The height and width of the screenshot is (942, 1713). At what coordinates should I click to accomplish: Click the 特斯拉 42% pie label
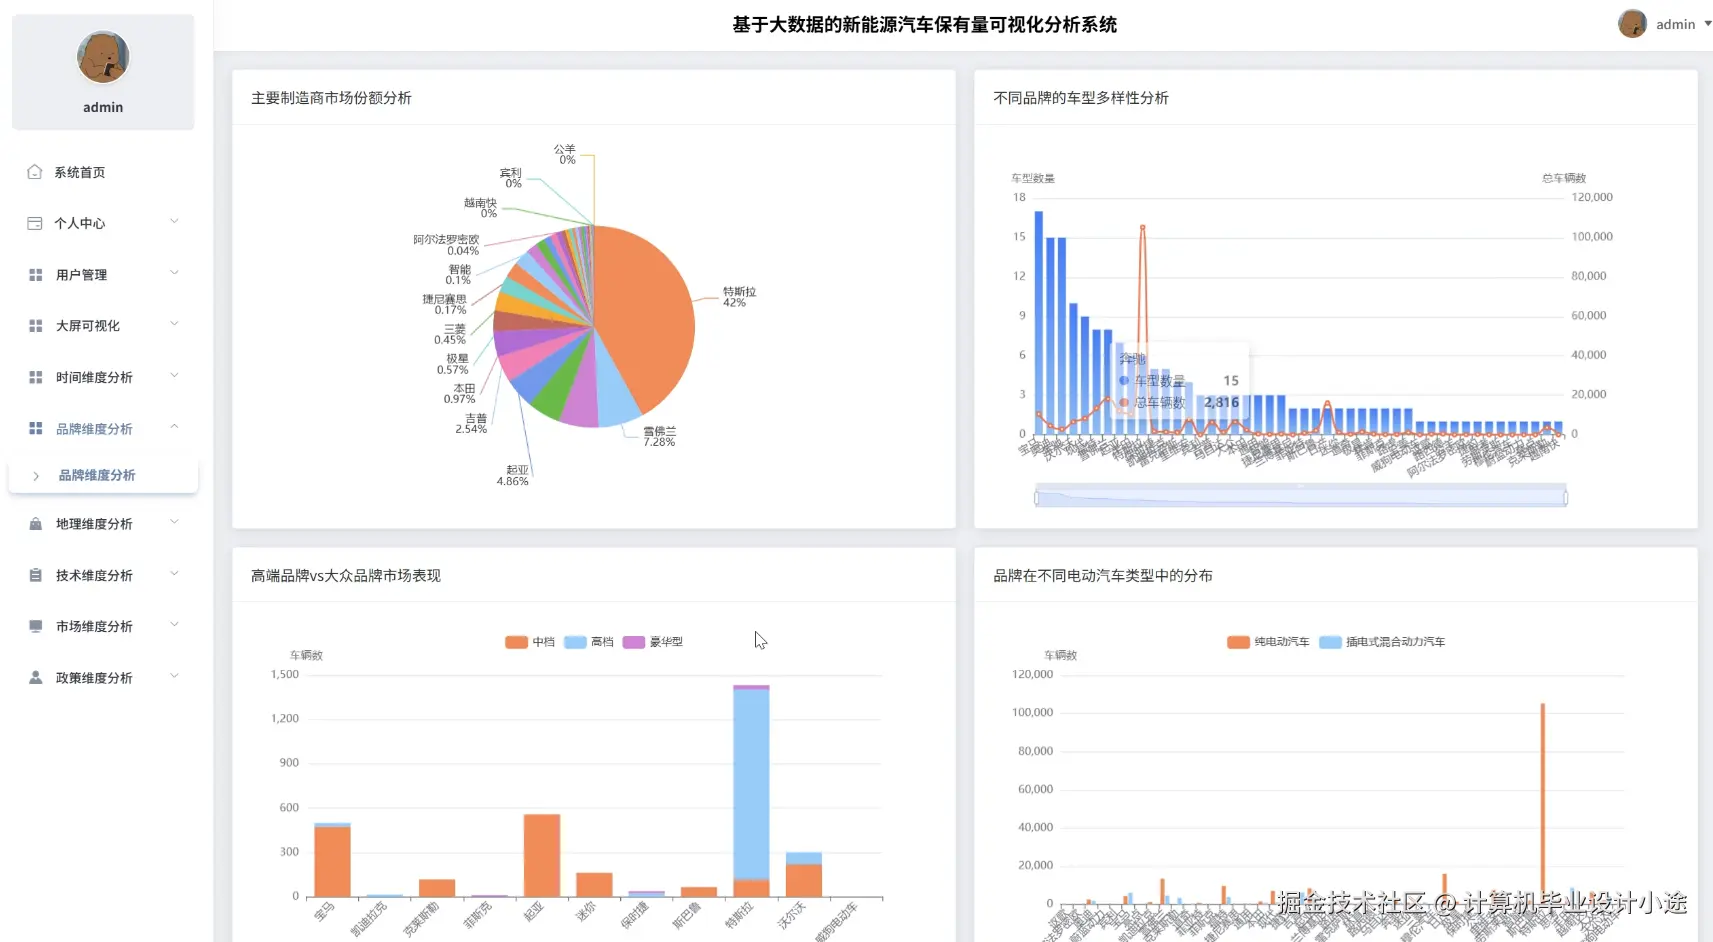[x=740, y=297]
